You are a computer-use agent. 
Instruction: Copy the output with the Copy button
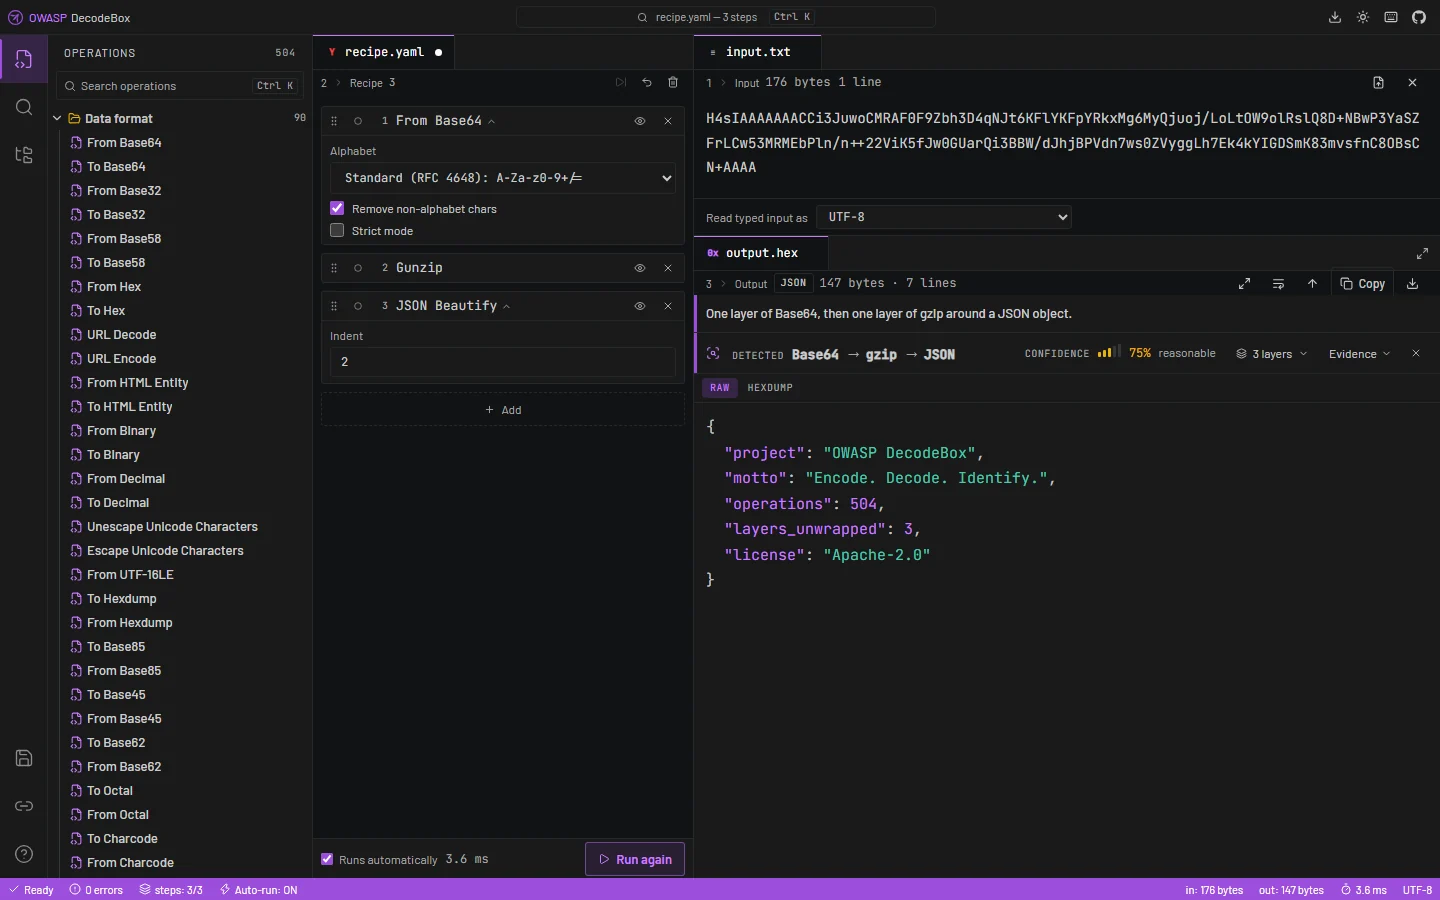1363,284
